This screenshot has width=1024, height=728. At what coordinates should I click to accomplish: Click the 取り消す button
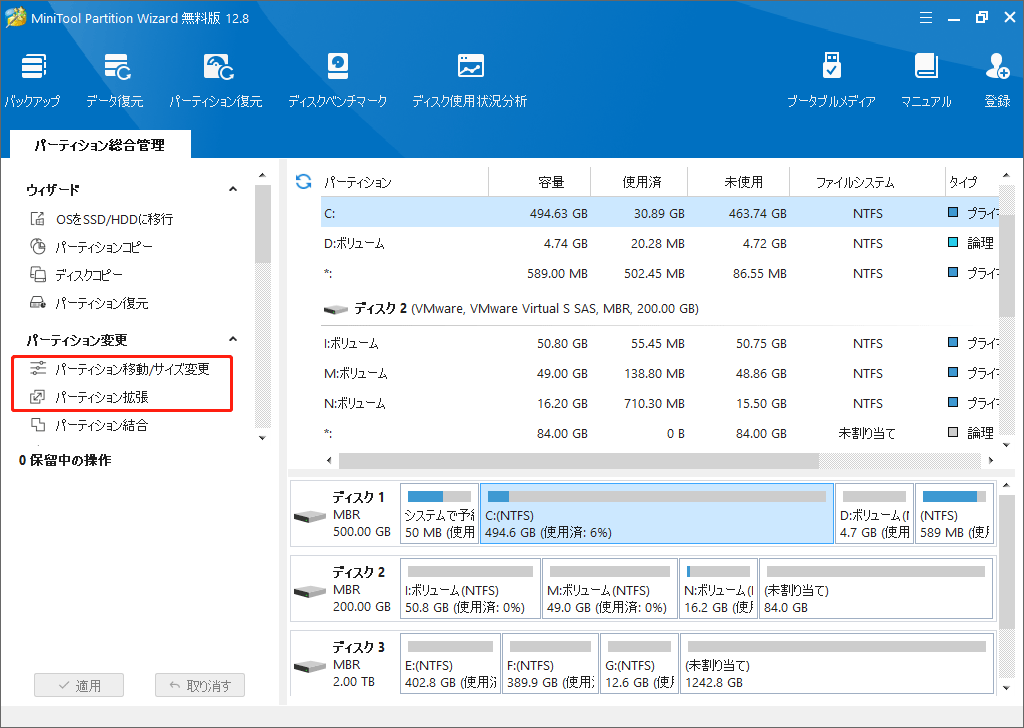pyautogui.click(x=200, y=686)
